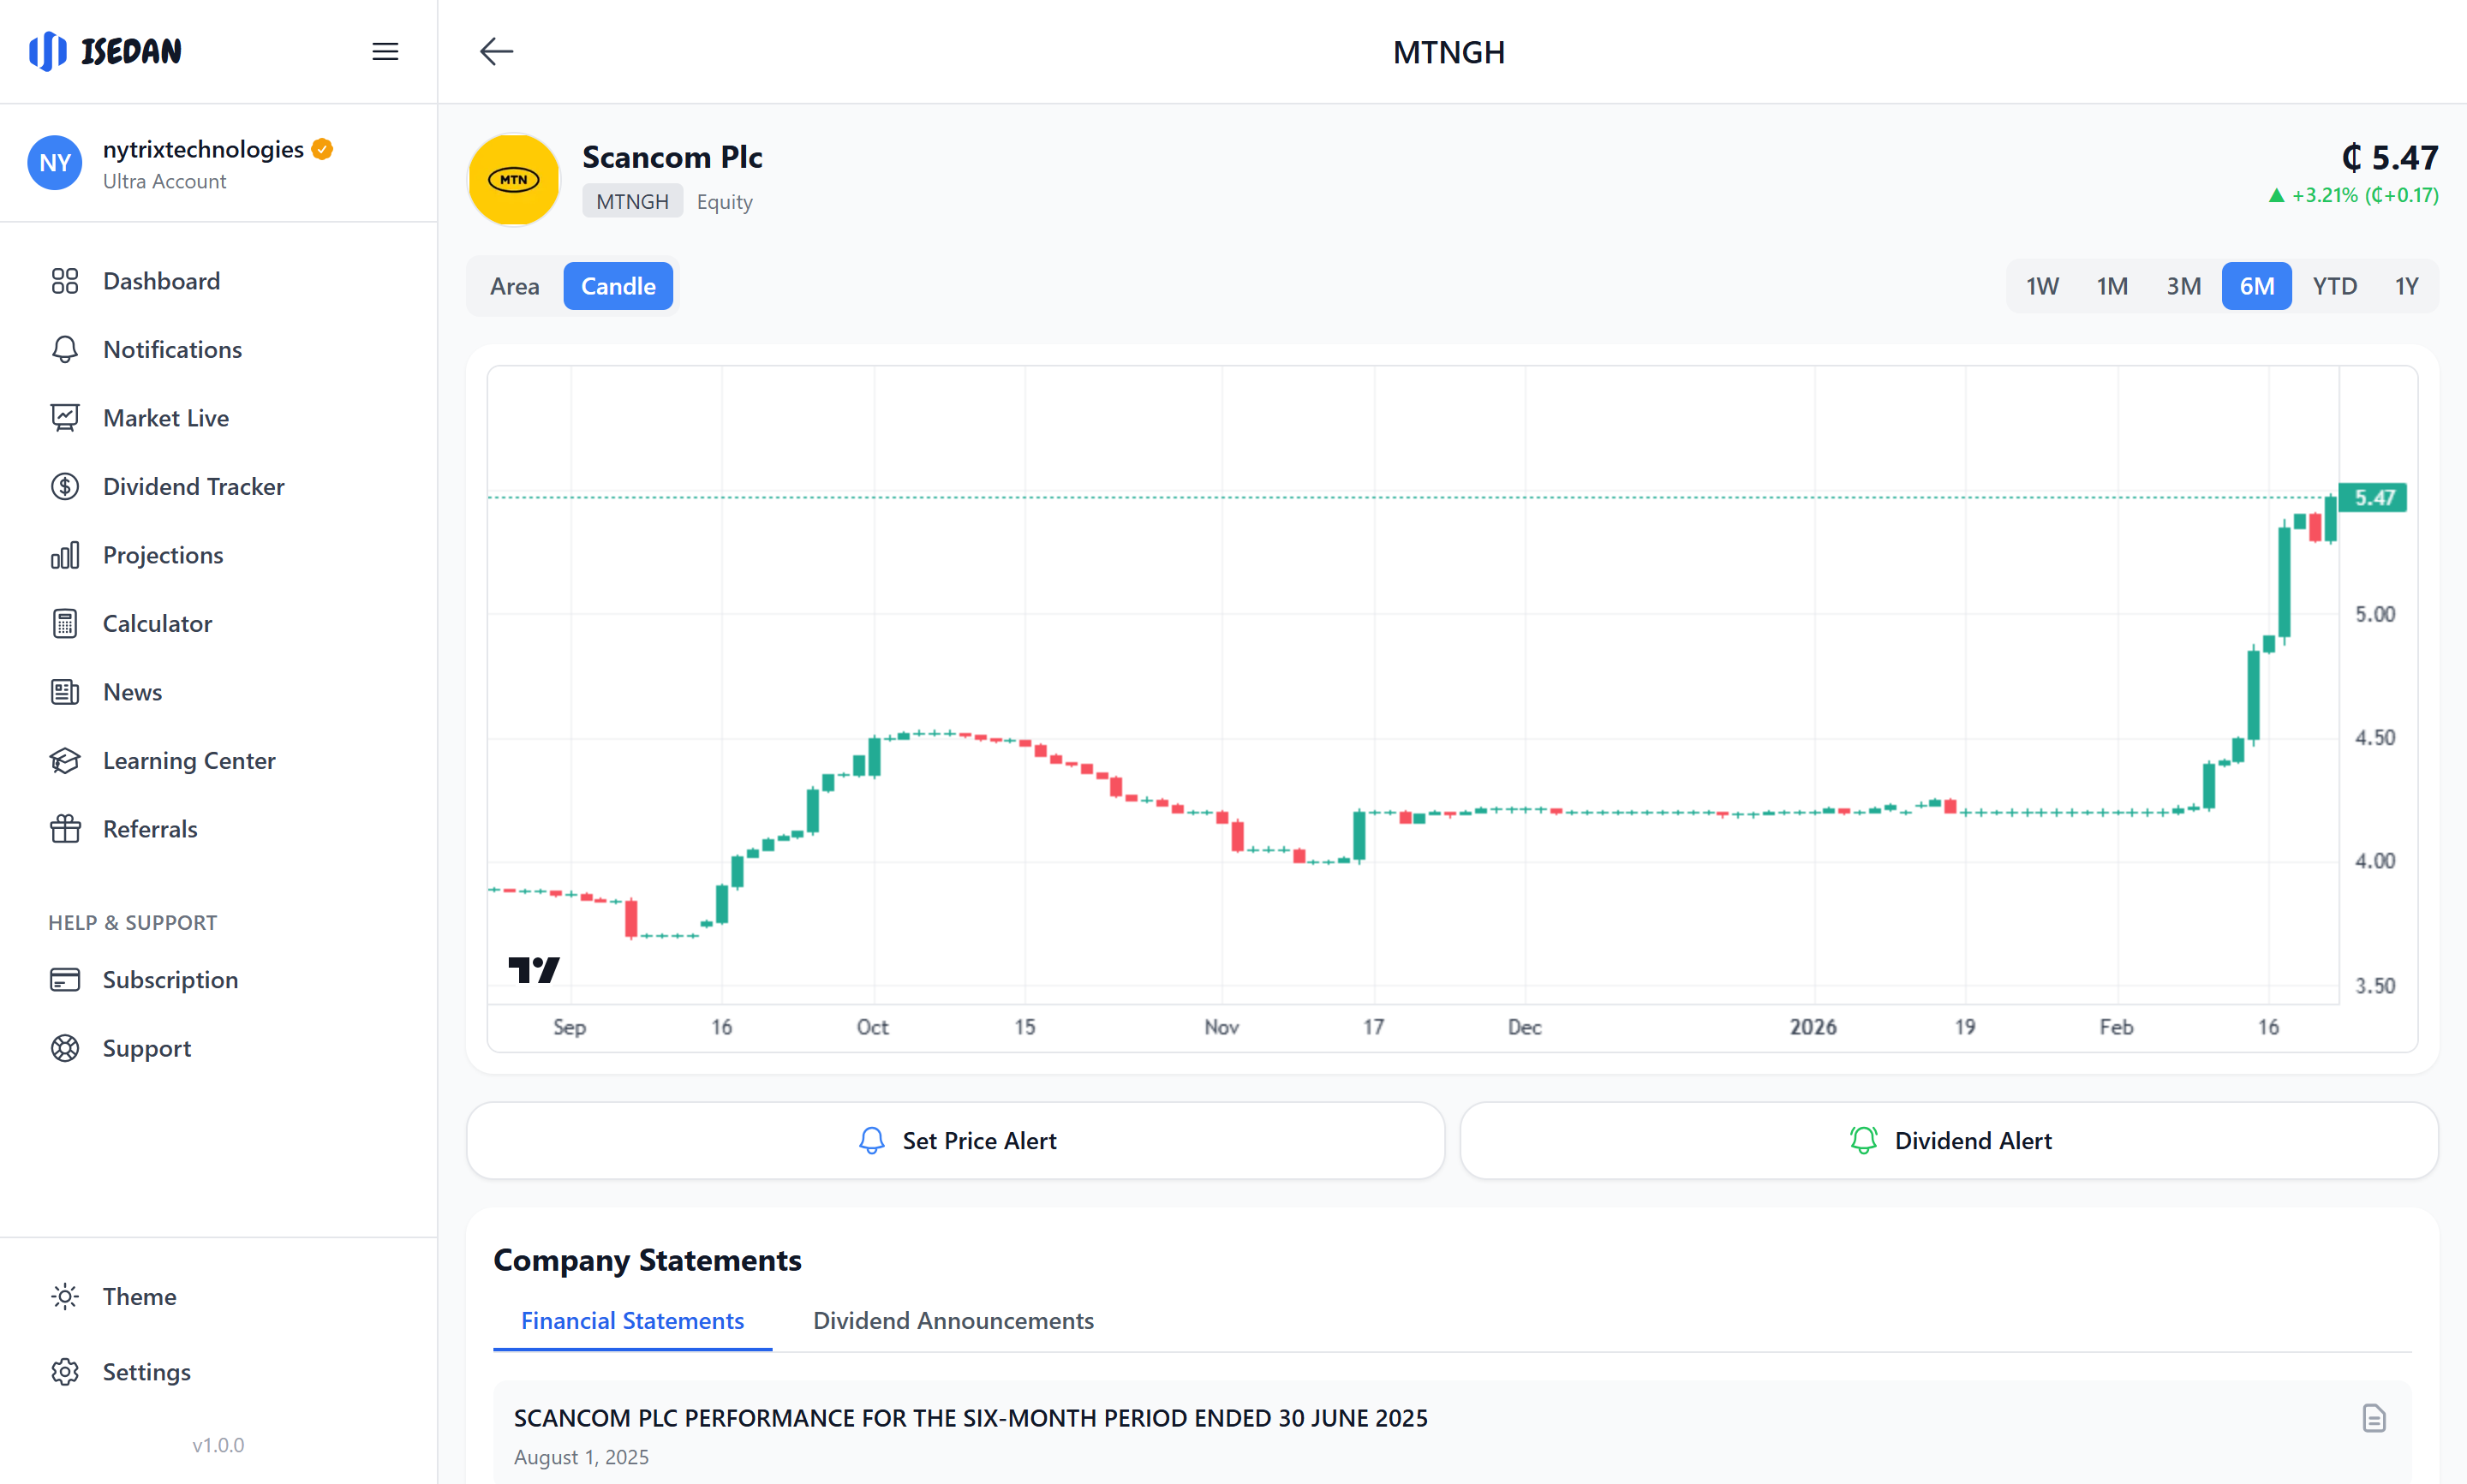Select Market Live in the sidebar
The height and width of the screenshot is (1484, 2467).
click(165, 417)
